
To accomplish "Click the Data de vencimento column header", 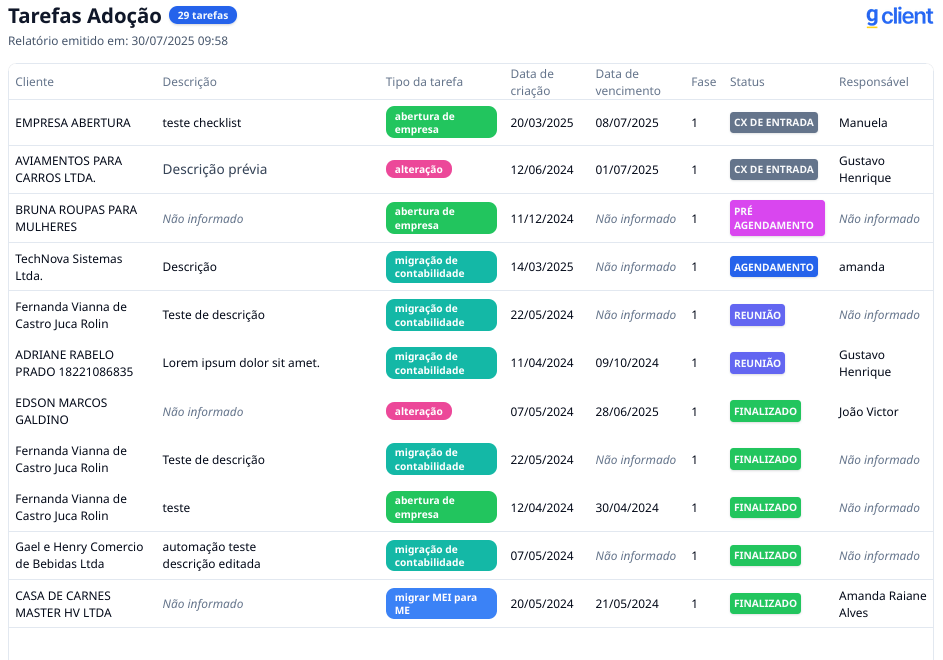I will [x=628, y=82].
